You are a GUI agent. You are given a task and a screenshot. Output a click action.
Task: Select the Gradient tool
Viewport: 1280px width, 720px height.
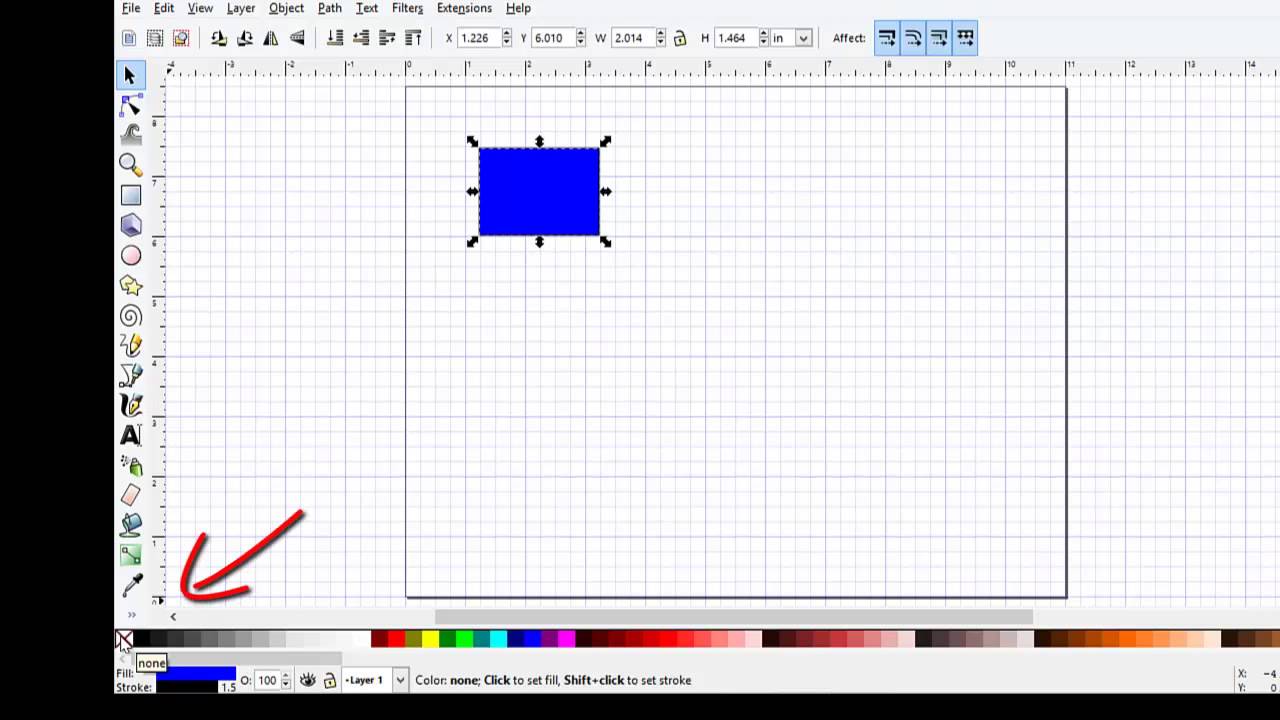point(130,554)
